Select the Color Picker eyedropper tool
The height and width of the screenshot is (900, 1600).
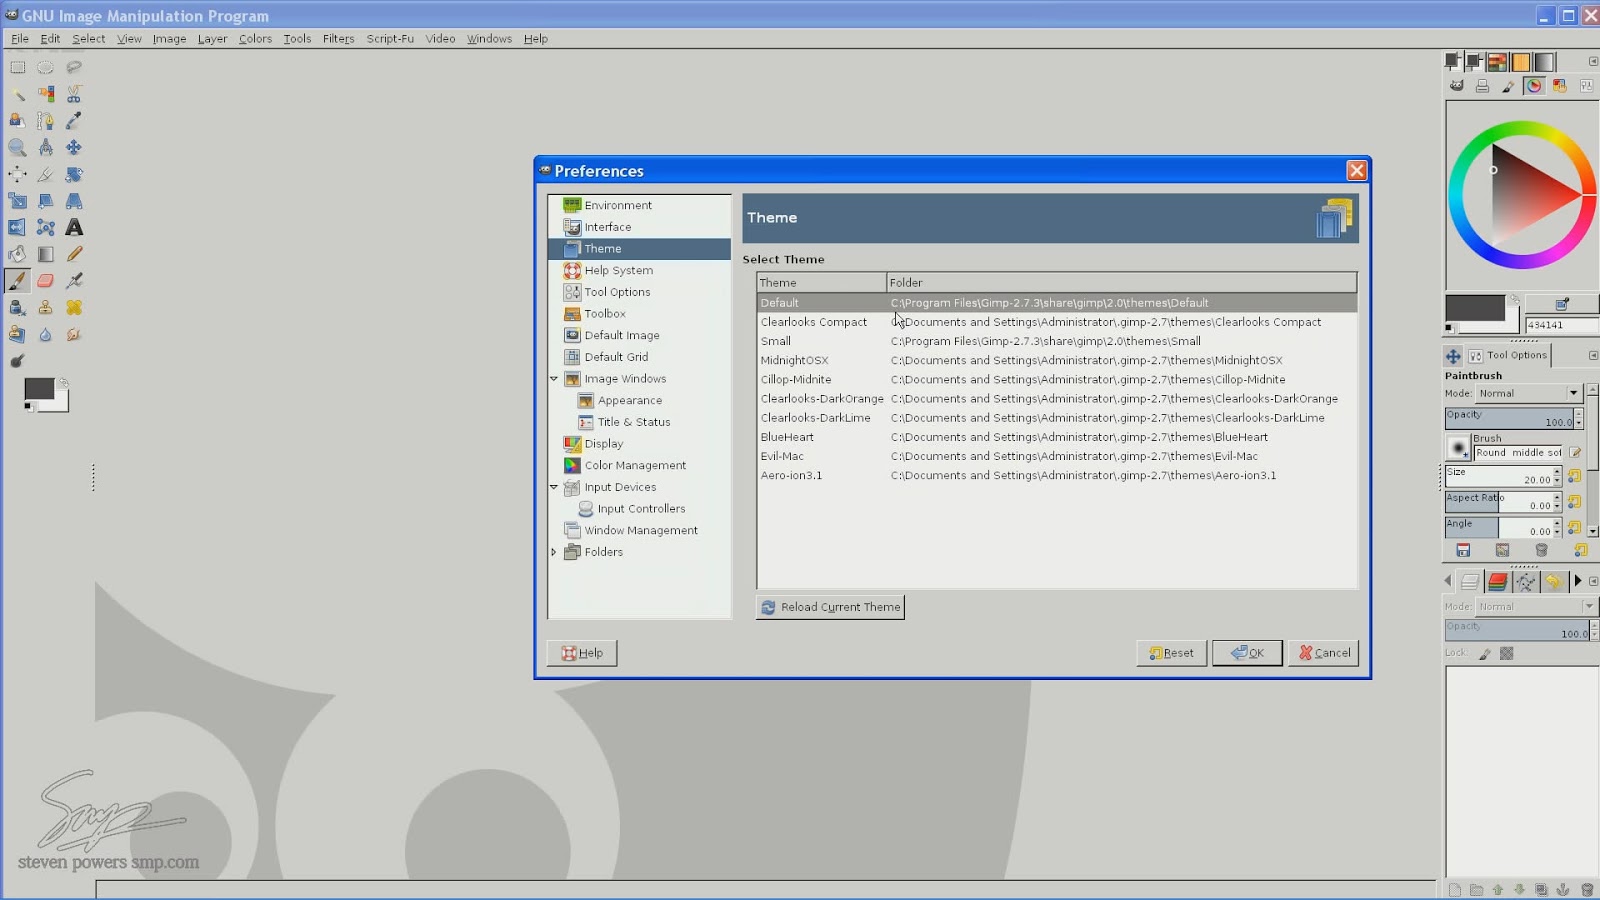(x=74, y=121)
